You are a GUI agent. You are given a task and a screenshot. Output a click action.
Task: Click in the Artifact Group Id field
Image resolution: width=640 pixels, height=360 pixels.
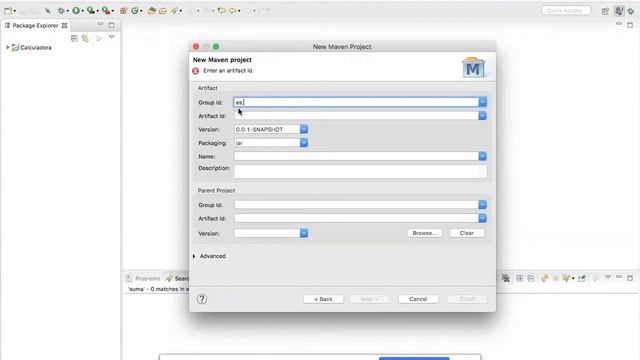click(x=356, y=102)
